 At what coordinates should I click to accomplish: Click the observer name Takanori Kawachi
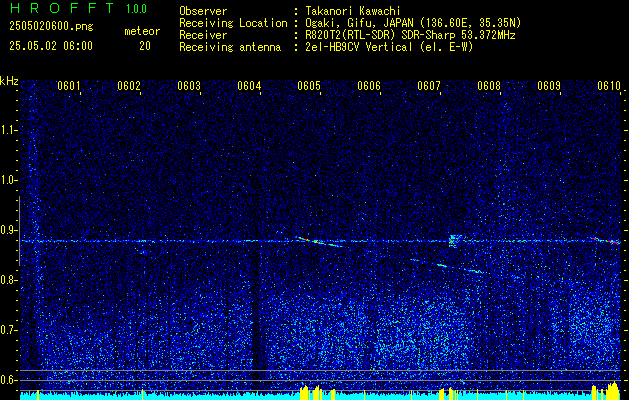click(353, 11)
